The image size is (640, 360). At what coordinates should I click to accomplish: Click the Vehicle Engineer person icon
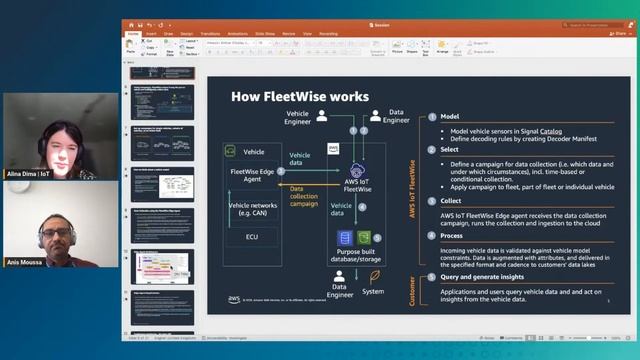click(x=322, y=116)
